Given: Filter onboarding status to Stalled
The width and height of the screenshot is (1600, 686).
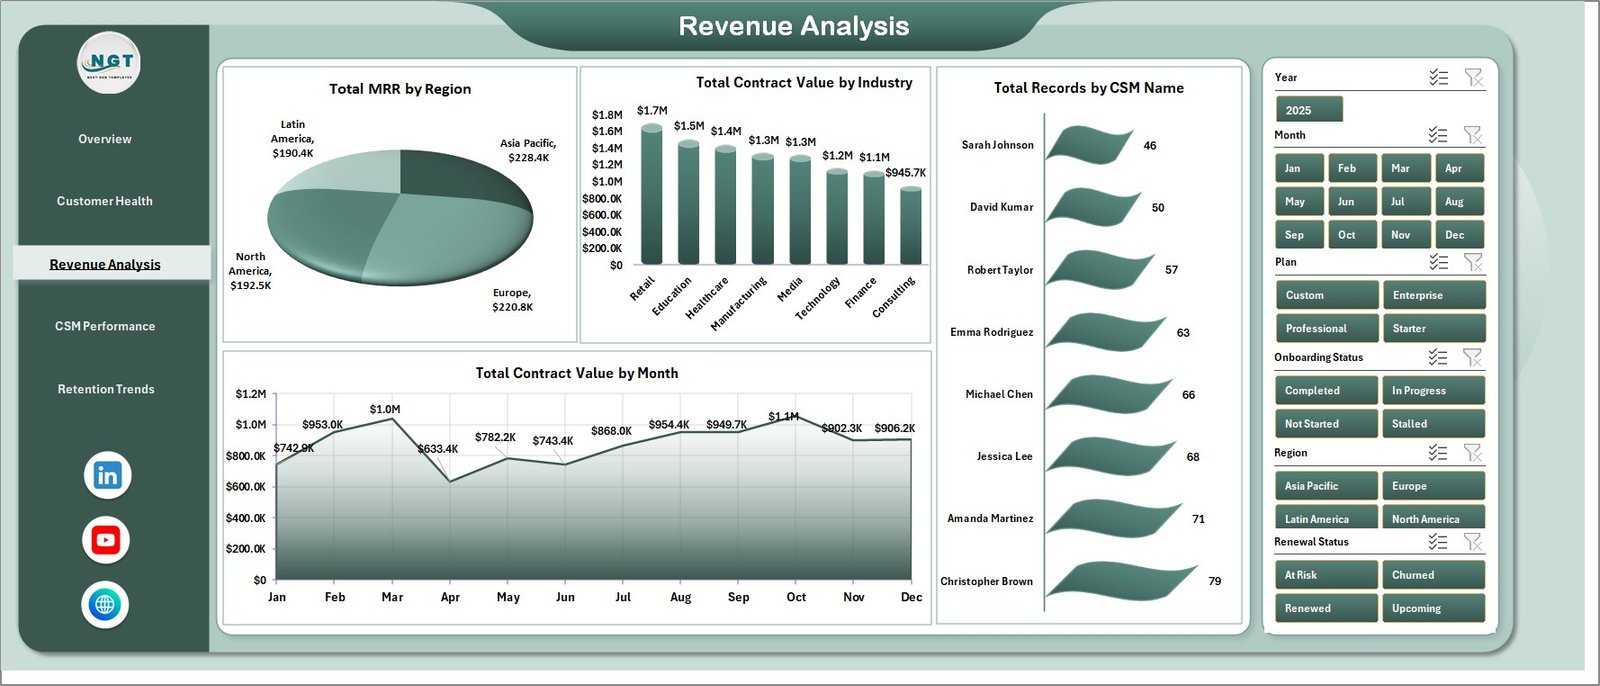Looking at the screenshot, I should tap(1434, 423).
